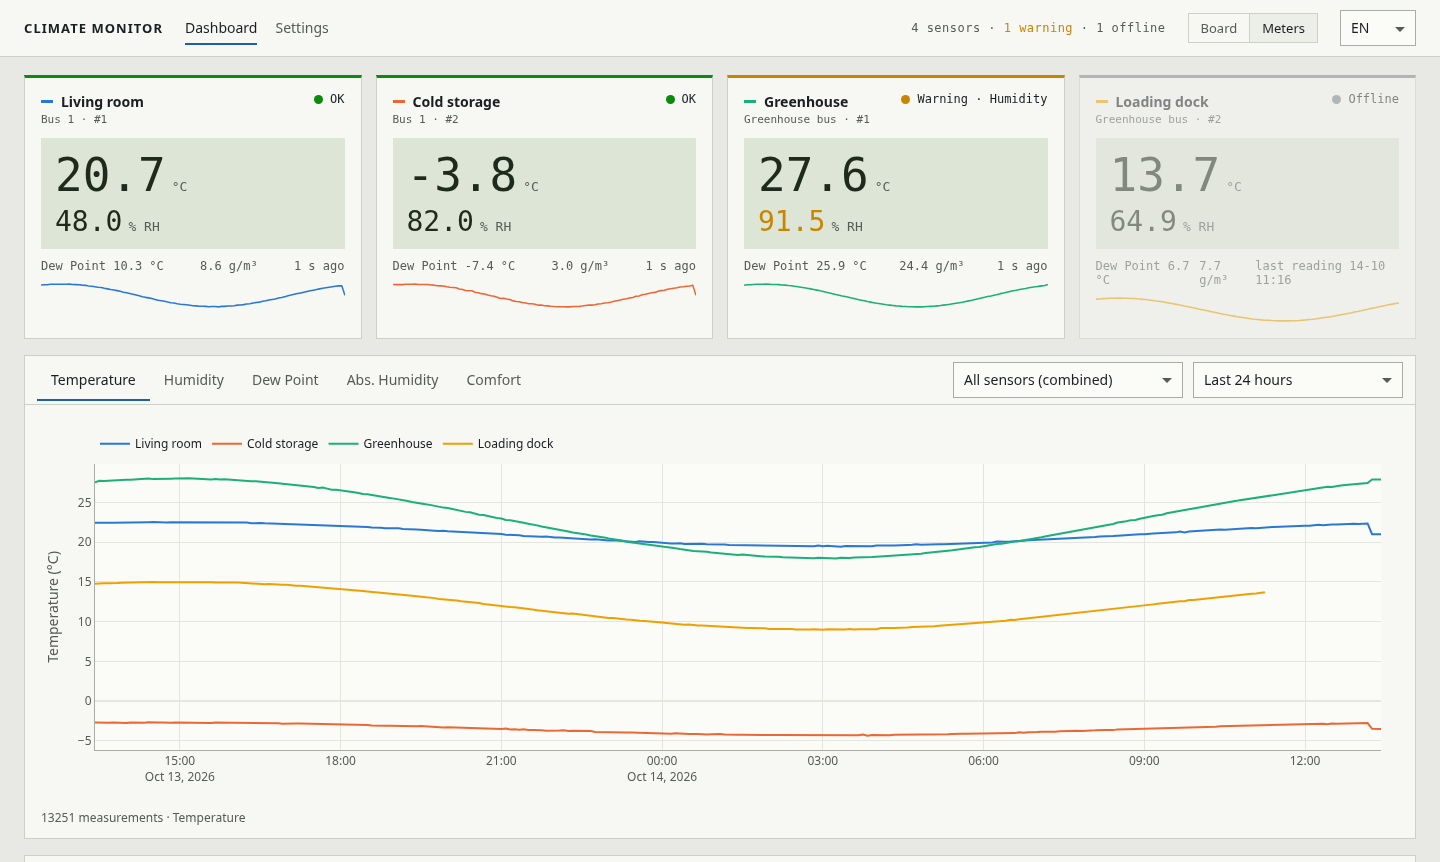1440x862 pixels.
Task: Click the Cold storage sensor card title
Action: (456, 102)
